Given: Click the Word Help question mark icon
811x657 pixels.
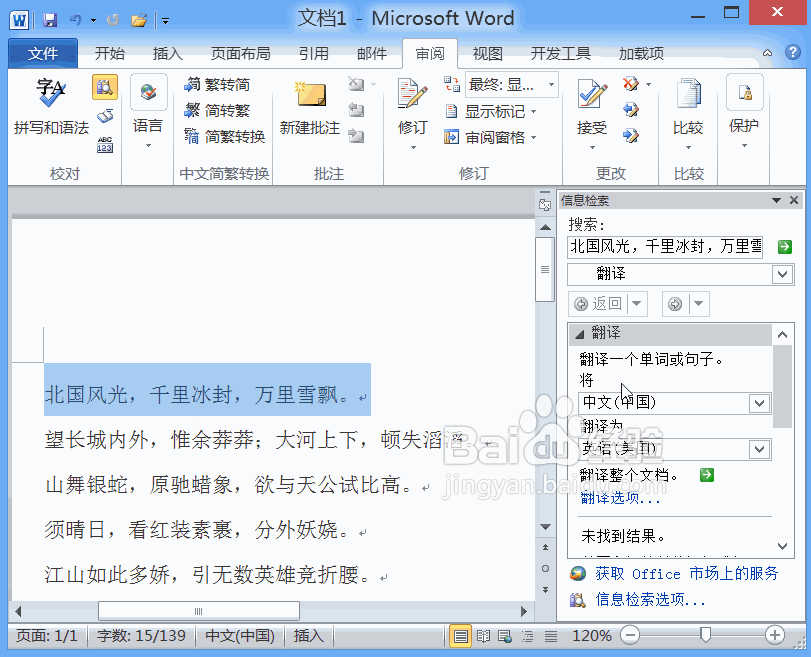Looking at the screenshot, I should coord(792,52).
